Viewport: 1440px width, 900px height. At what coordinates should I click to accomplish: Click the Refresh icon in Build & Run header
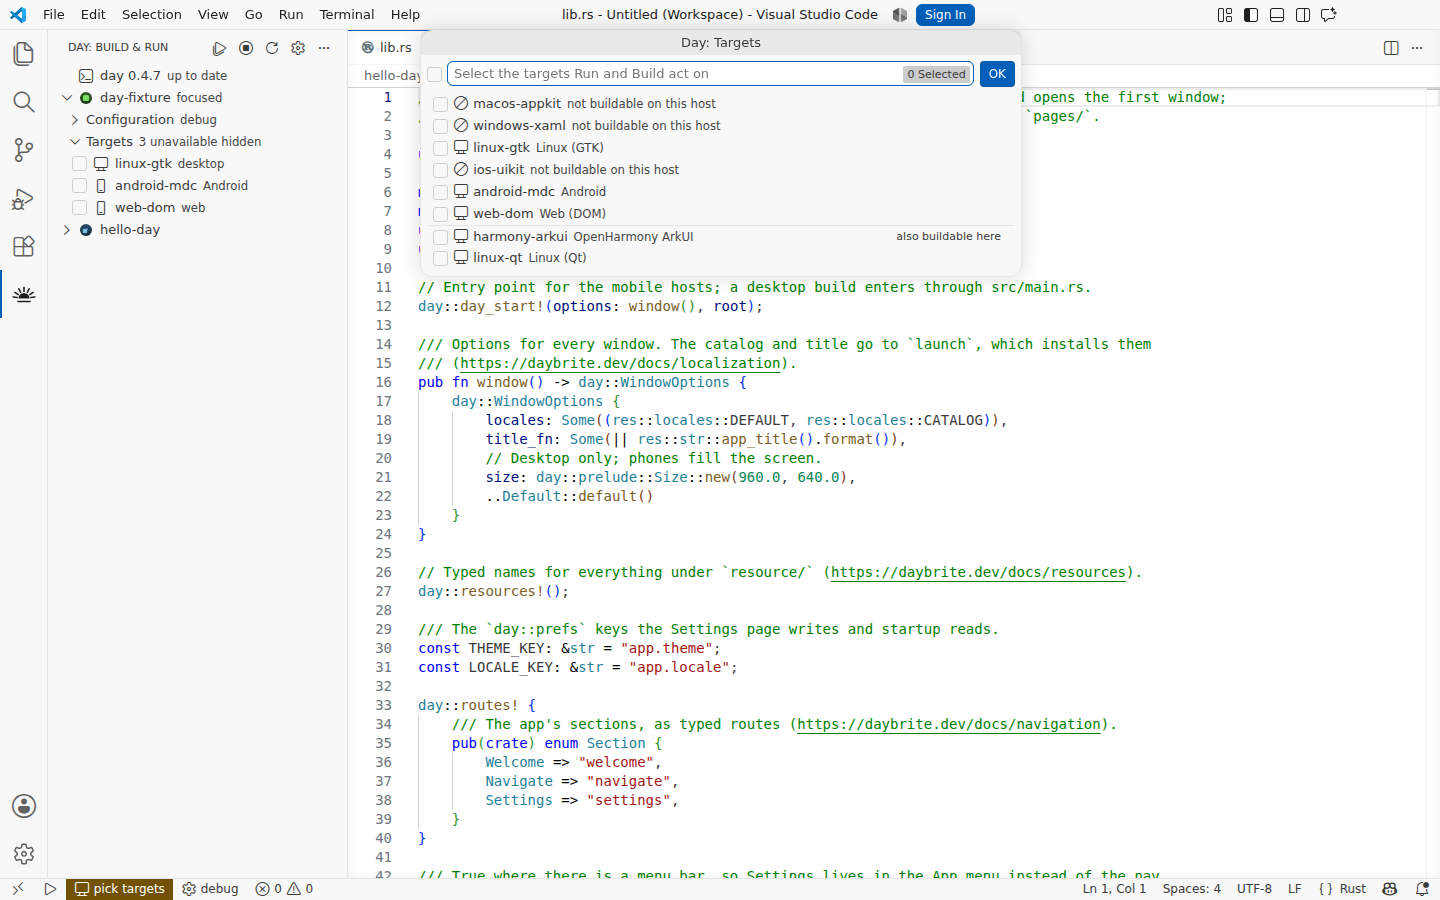coord(272,48)
